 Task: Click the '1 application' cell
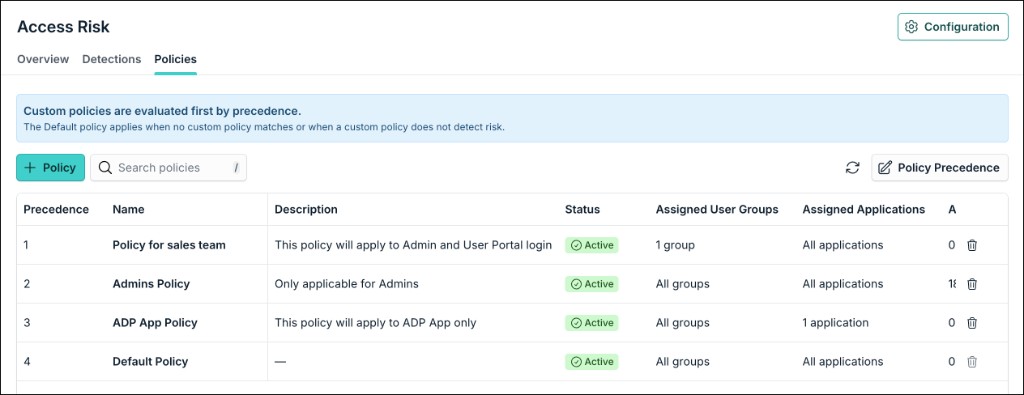835,323
